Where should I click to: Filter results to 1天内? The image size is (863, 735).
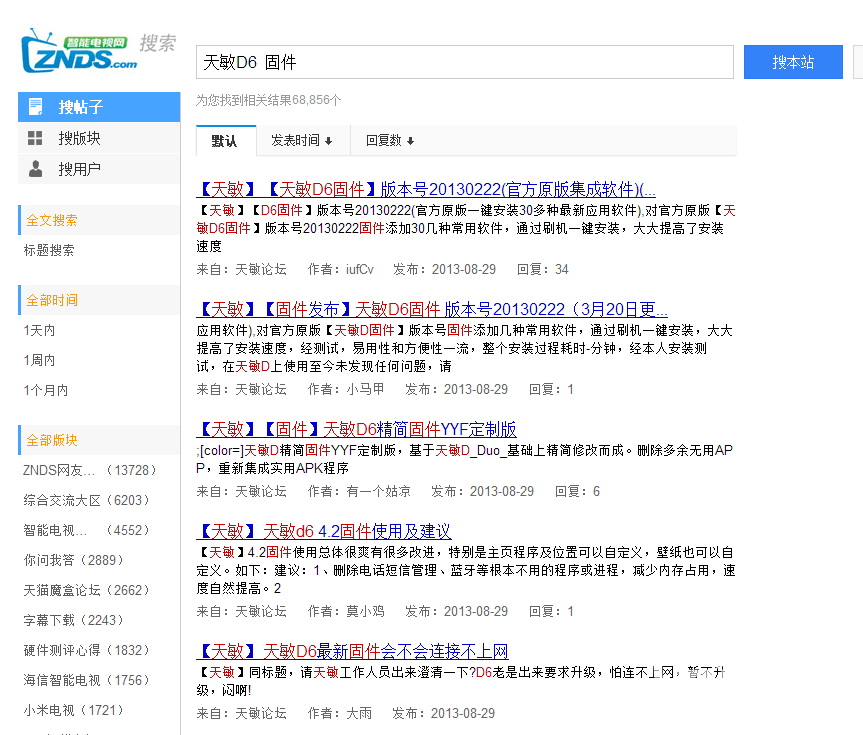[x=39, y=330]
